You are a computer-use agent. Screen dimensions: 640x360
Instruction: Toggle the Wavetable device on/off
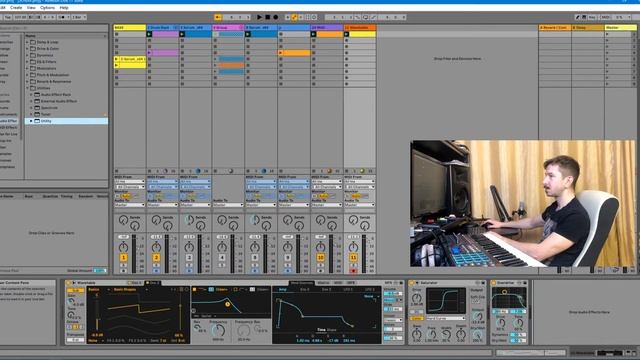tap(69, 282)
